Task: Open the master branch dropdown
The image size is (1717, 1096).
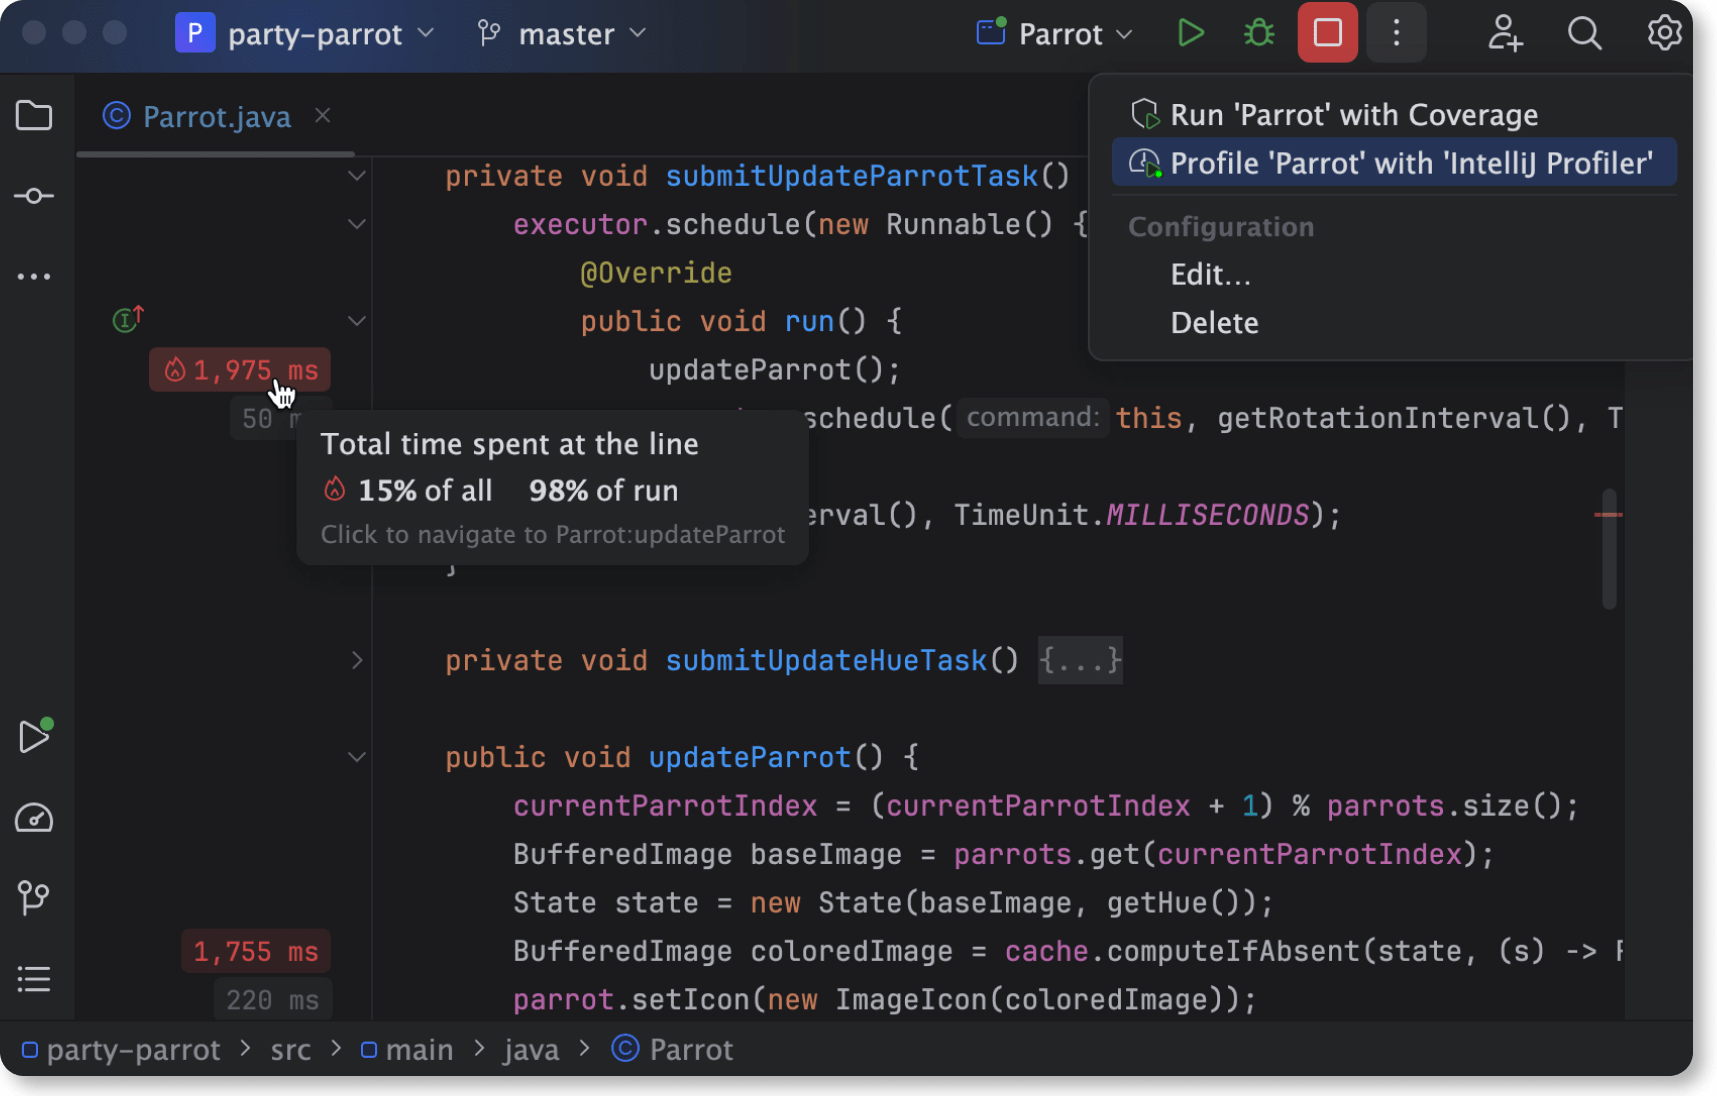Action: [x=562, y=34]
